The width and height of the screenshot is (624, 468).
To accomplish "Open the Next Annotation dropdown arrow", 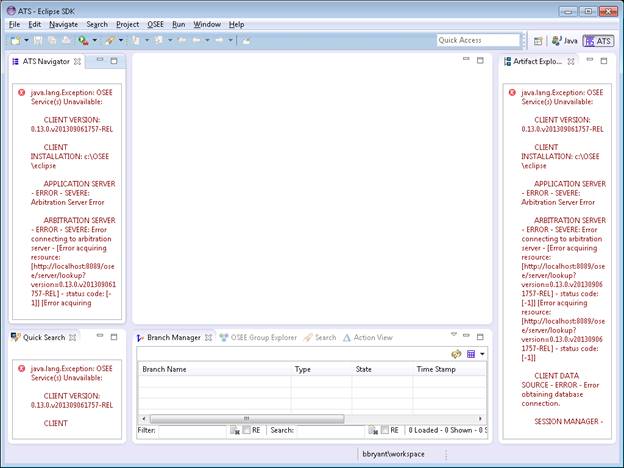I will 147,40.
